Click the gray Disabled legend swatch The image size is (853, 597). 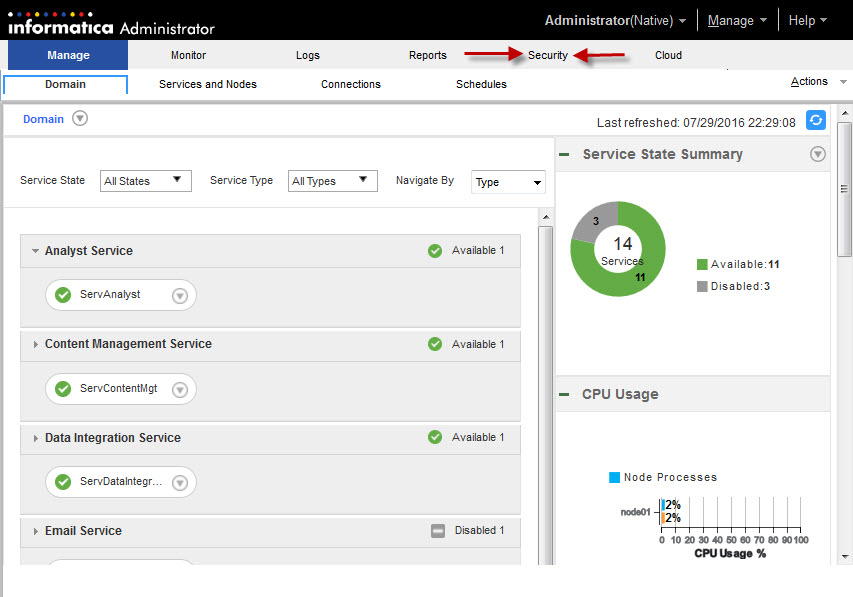pyautogui.click(x=702, y=286)
